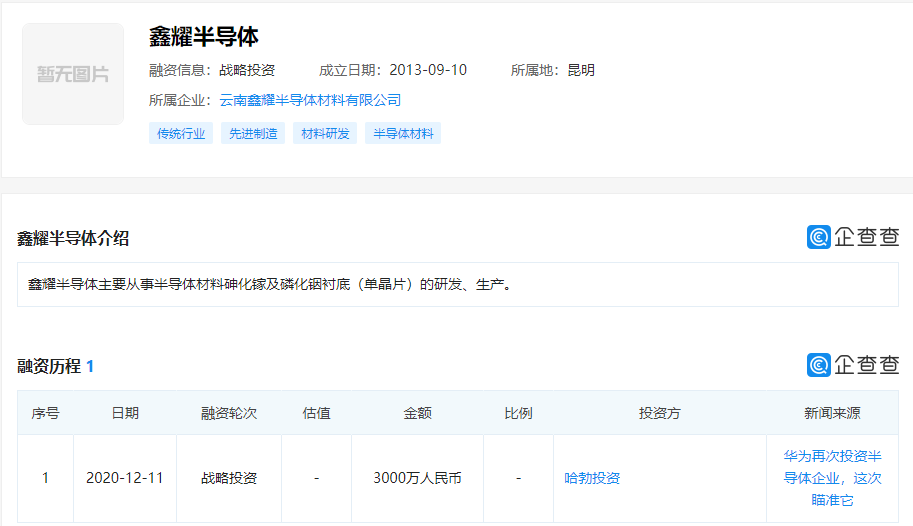Viewport: 913px width, 526px height.
Task: Select the 传统行业 tag
Action: 181,133
